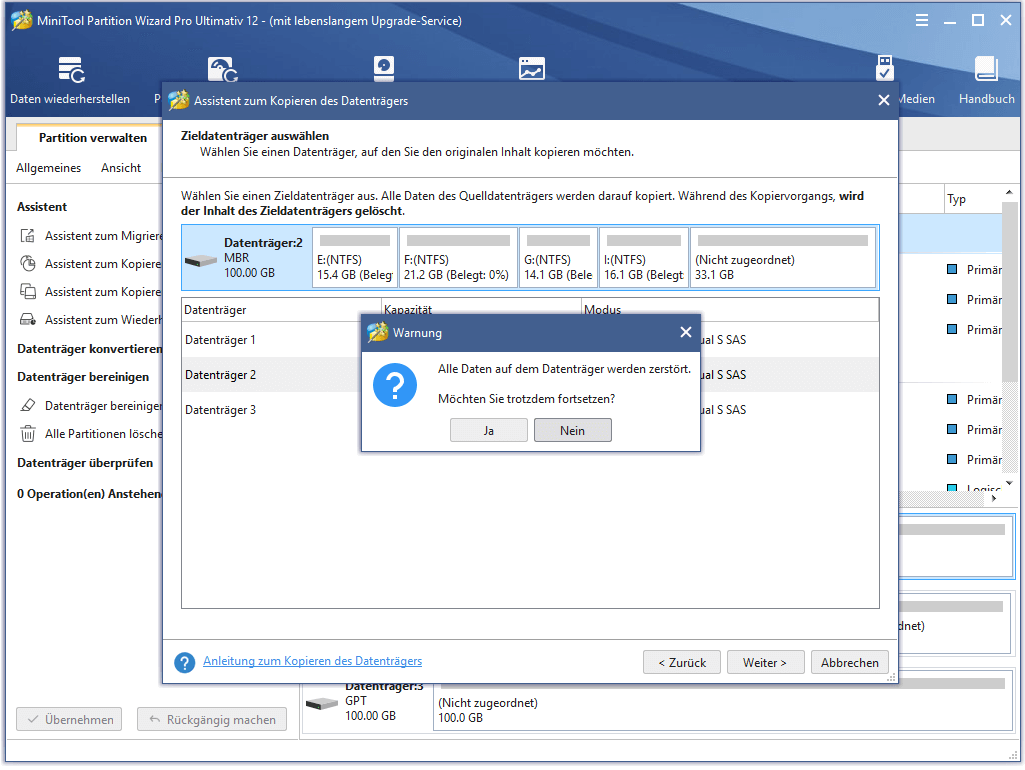Collapse the Assistent sidebar section
The width and height of the screenshot is (1025, 770).
[42, 207]
